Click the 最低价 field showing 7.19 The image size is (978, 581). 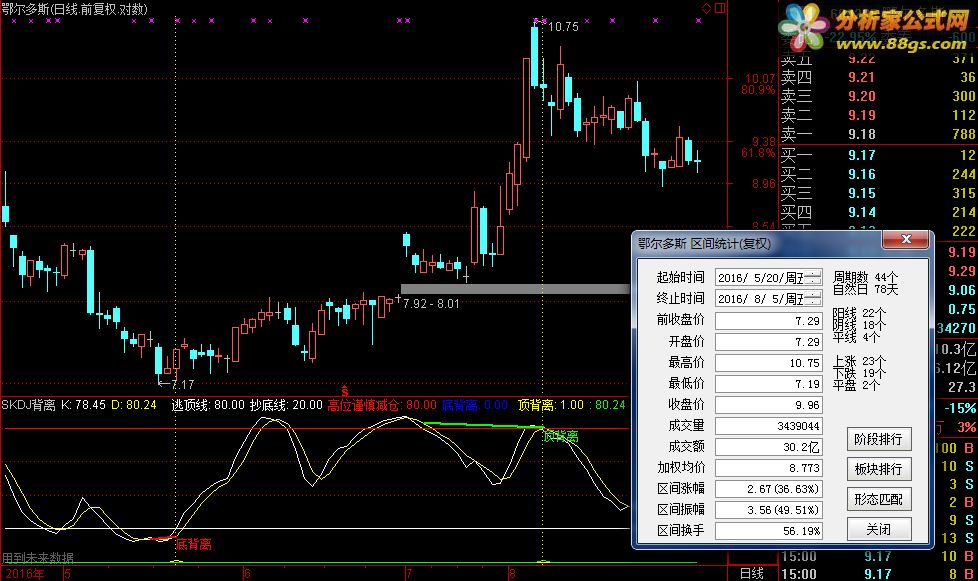point(768,383)
